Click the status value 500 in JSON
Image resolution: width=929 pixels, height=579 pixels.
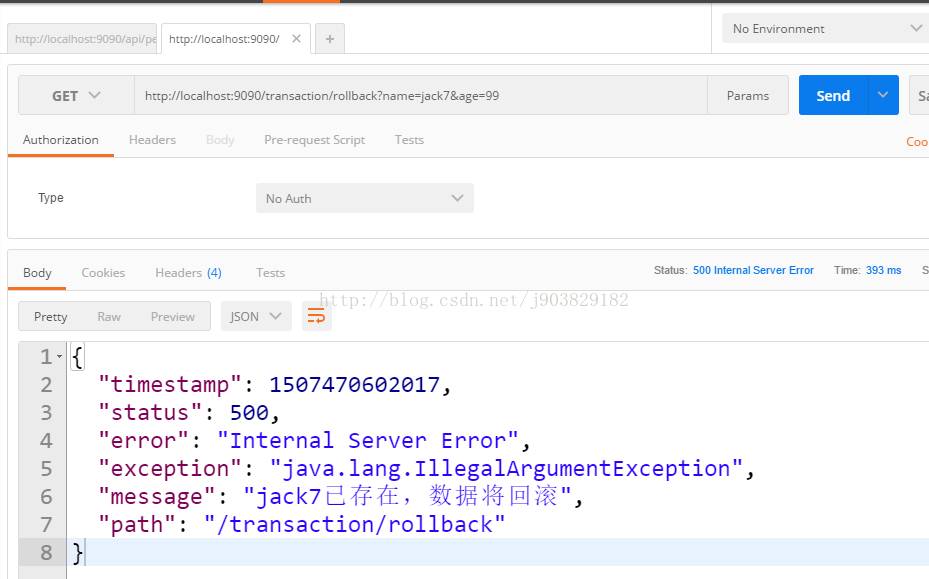tap(249, 412)
